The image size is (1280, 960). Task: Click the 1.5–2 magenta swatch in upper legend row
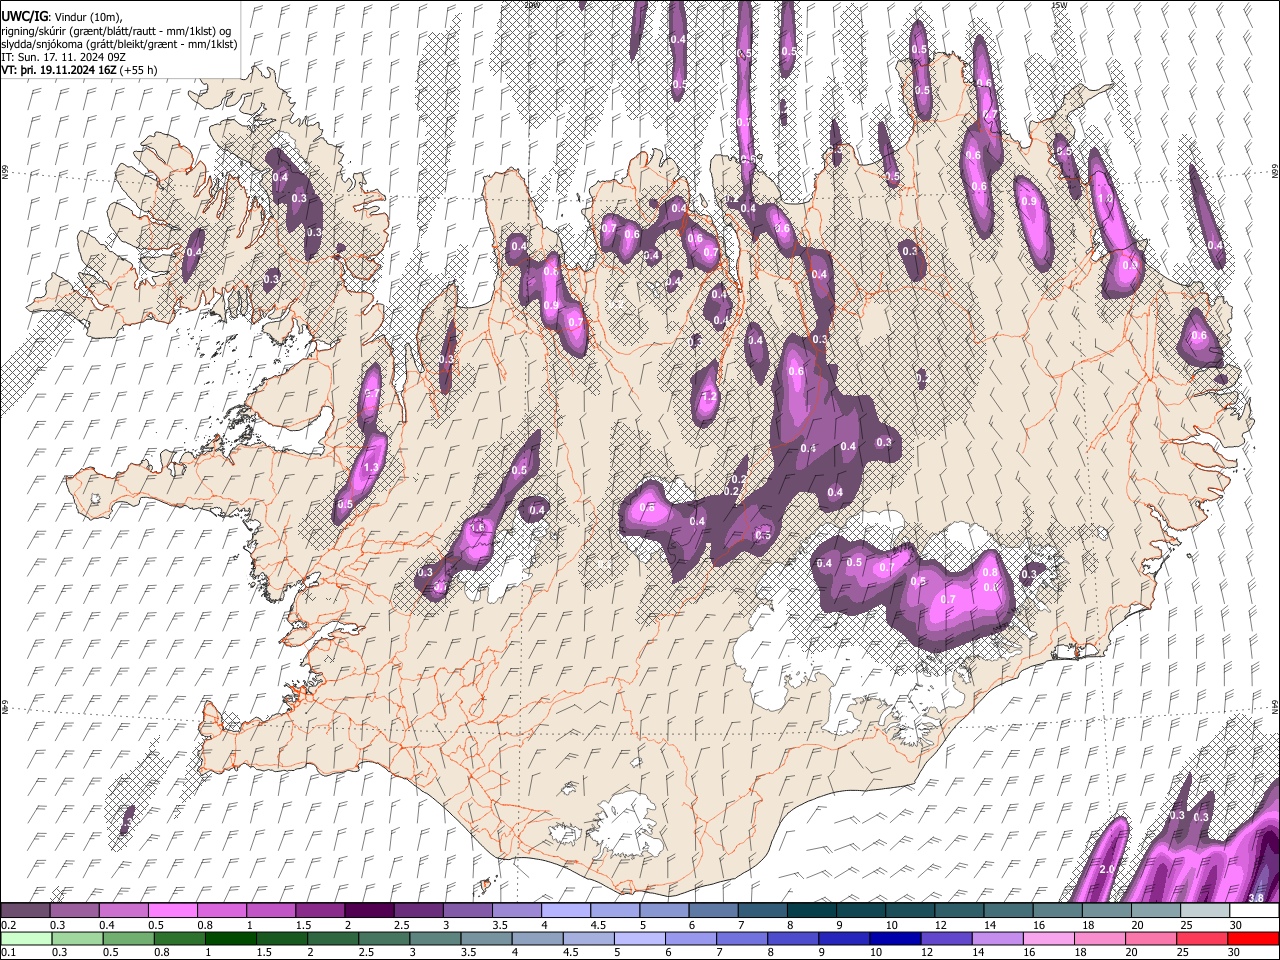320,911
